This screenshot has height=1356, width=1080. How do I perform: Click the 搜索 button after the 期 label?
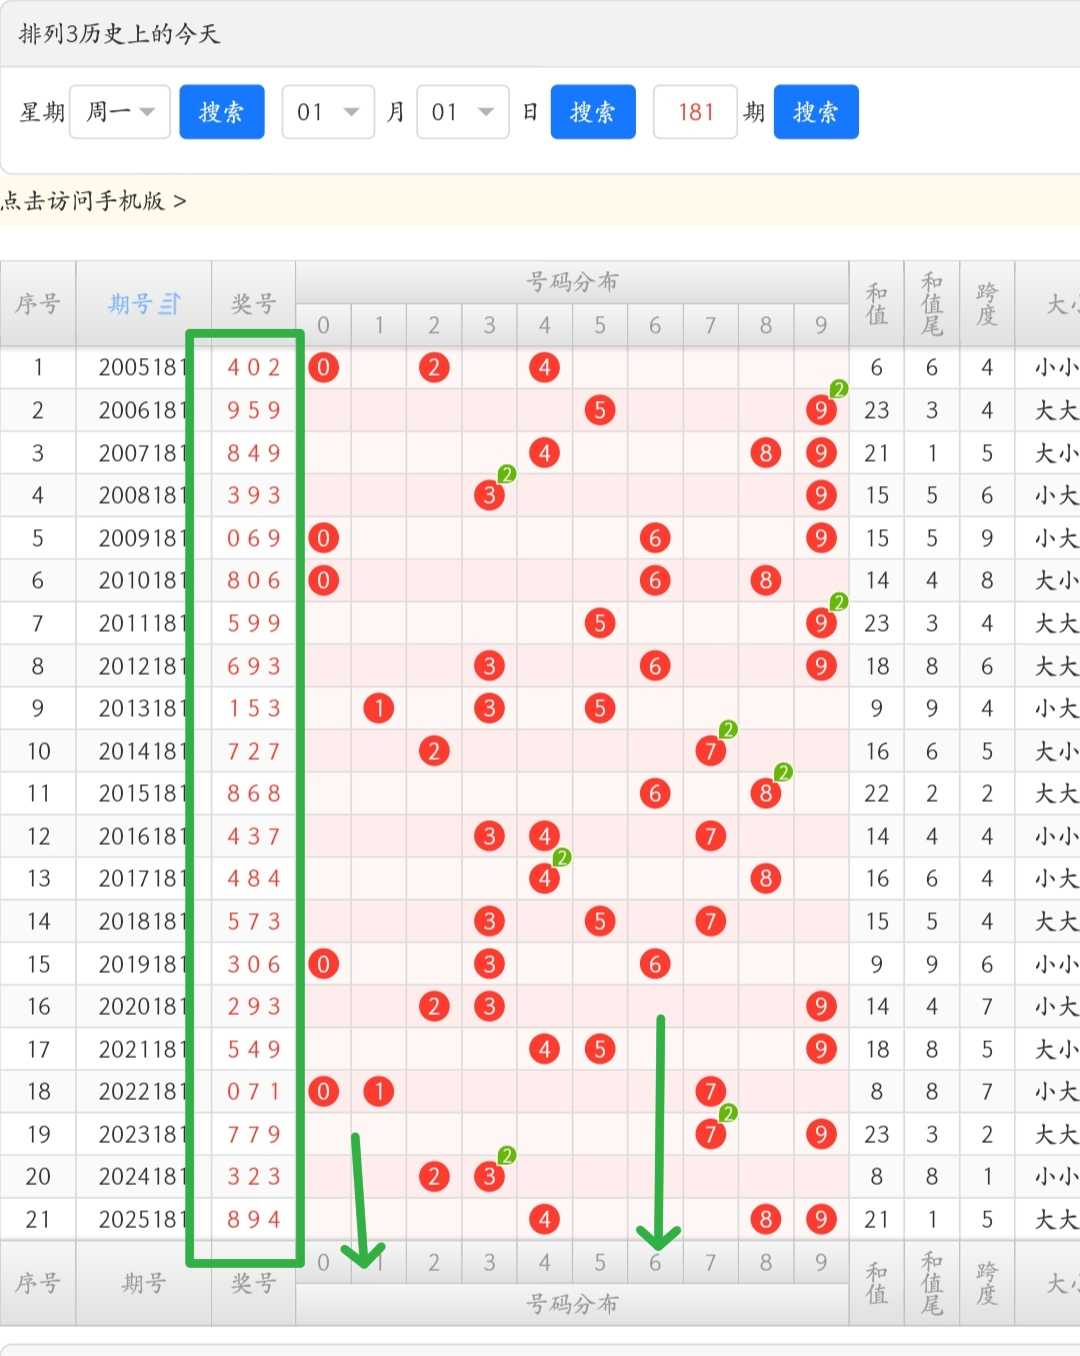[816, 112]
